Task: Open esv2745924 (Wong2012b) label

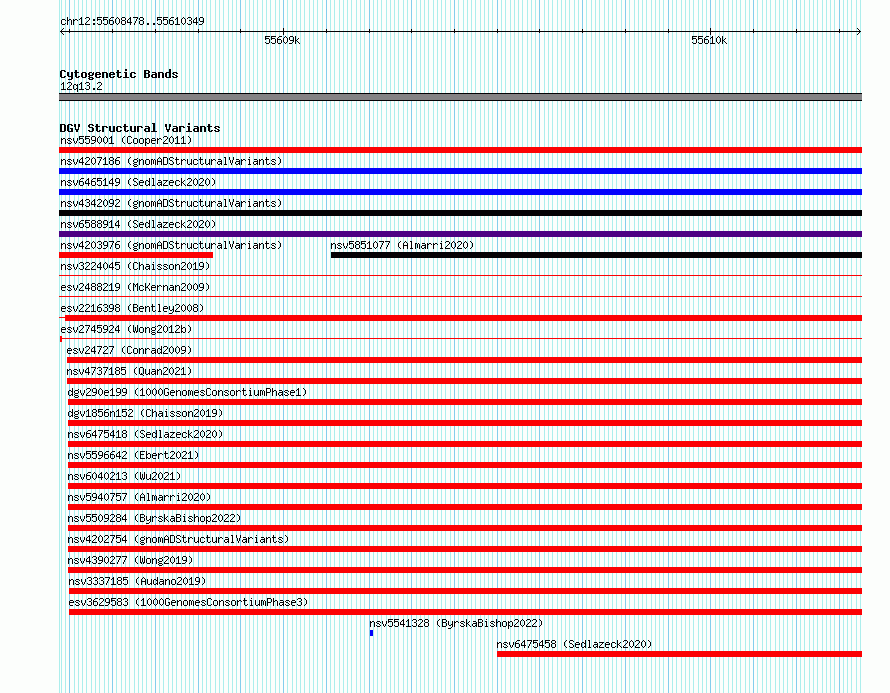Action: tap(126, 329)
